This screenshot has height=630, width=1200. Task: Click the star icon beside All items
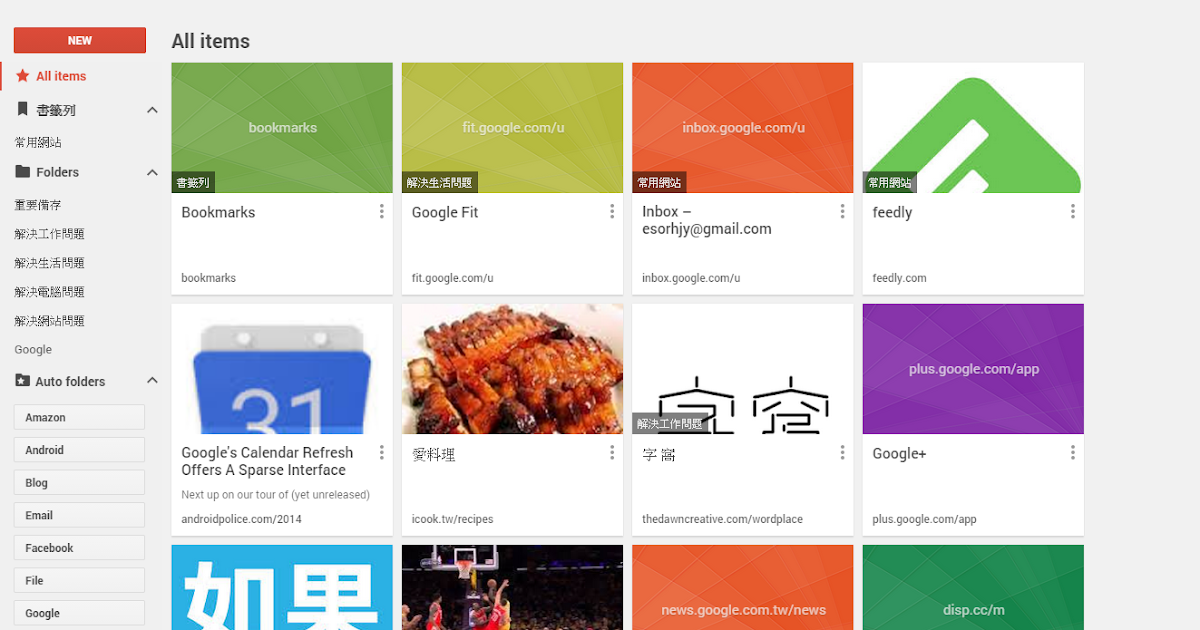tap(23, 76)
